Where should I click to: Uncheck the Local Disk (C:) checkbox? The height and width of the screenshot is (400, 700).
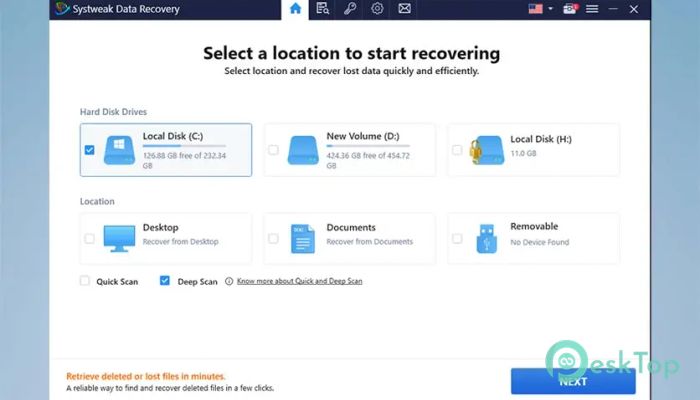pyautogui.click(x=89, y=150)
